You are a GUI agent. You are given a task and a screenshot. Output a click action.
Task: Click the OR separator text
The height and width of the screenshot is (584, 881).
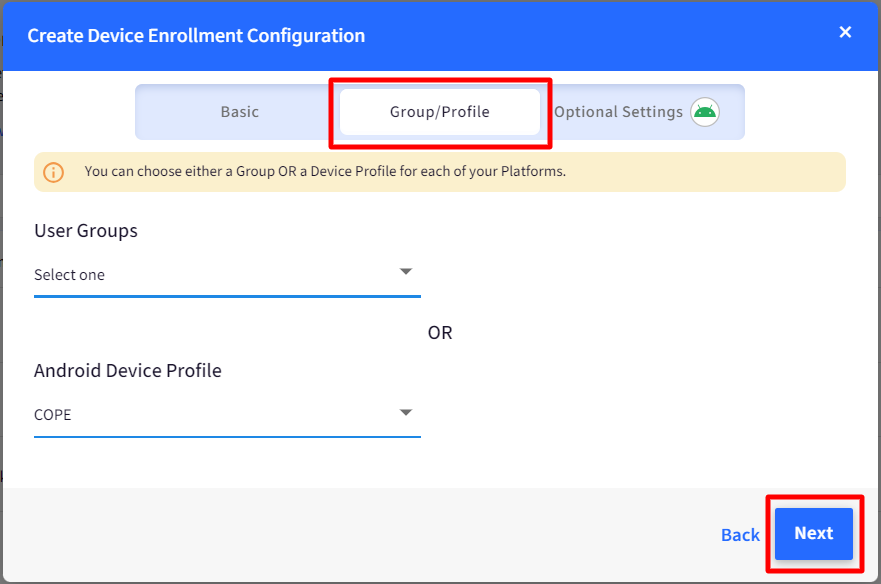coord(440,333)
